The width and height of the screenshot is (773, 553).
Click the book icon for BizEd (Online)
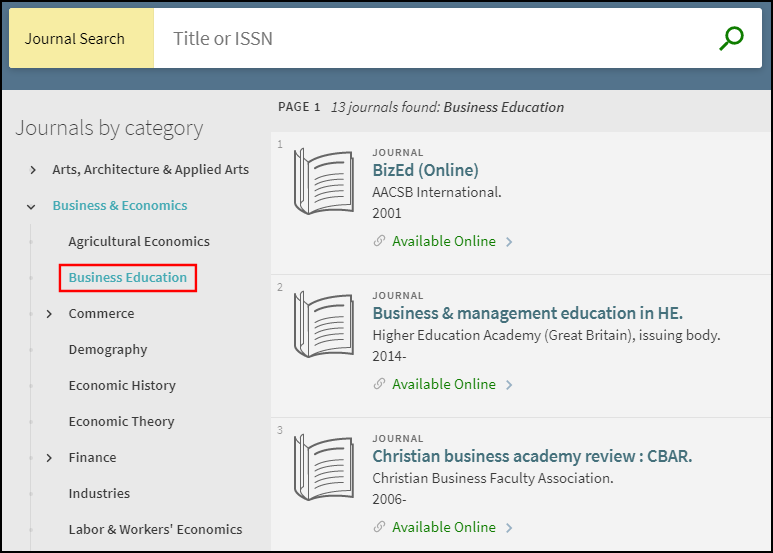(323, 182)
